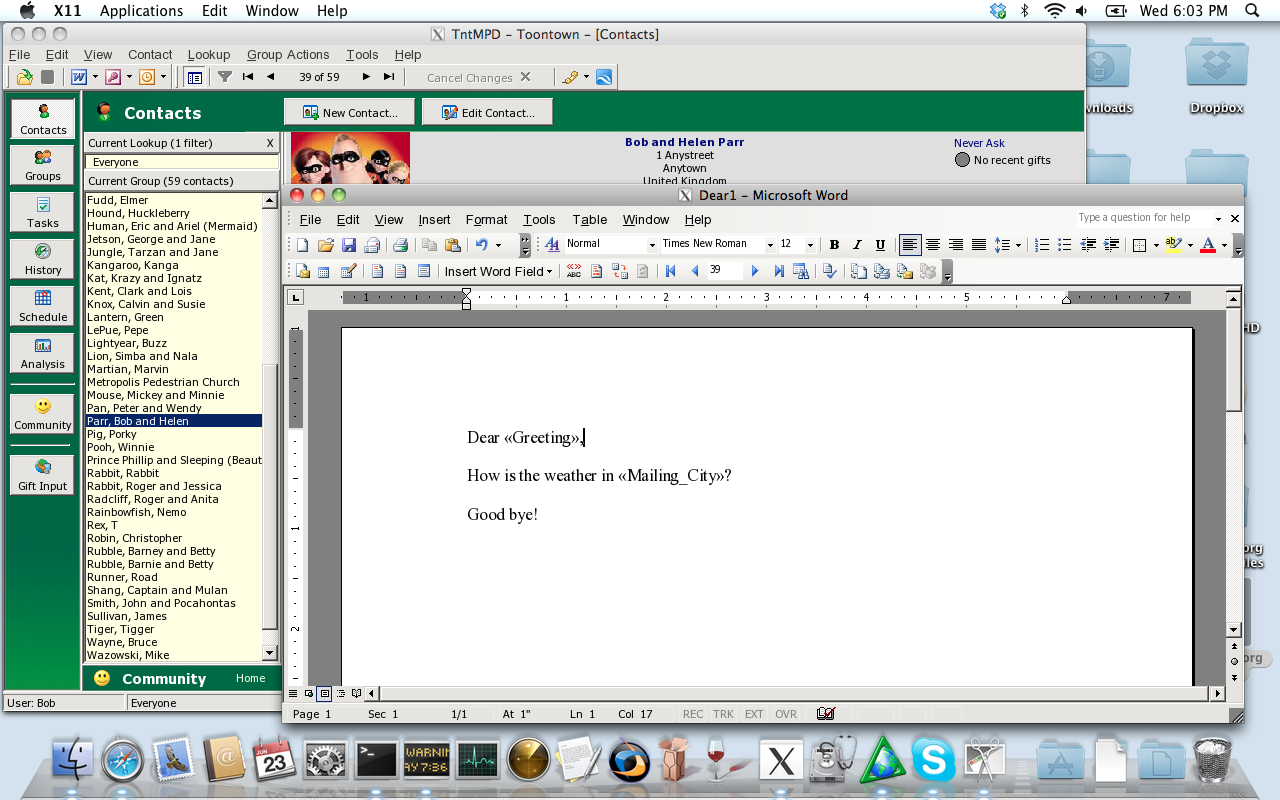Click the Styles and Formatting icon in Word
This screenshot has width=1280, height=800.
tap(552, 245)
